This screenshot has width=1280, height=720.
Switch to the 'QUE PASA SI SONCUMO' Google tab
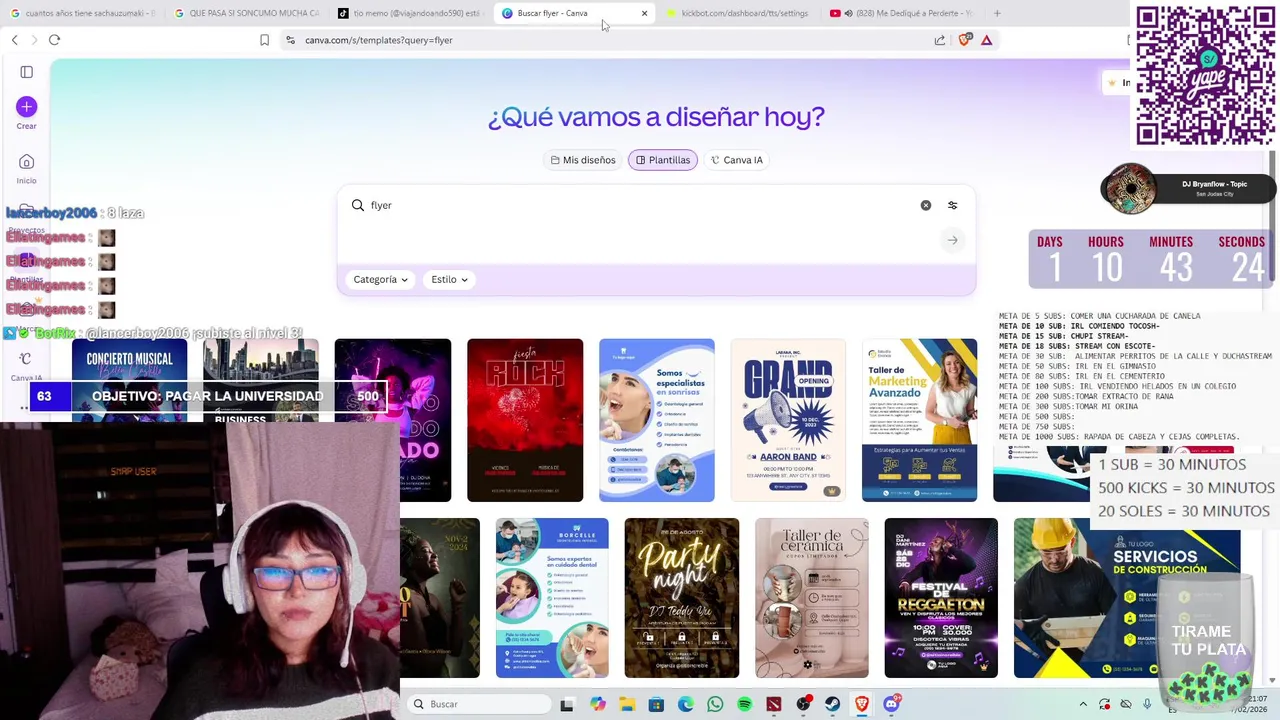[x=246, y=13]
